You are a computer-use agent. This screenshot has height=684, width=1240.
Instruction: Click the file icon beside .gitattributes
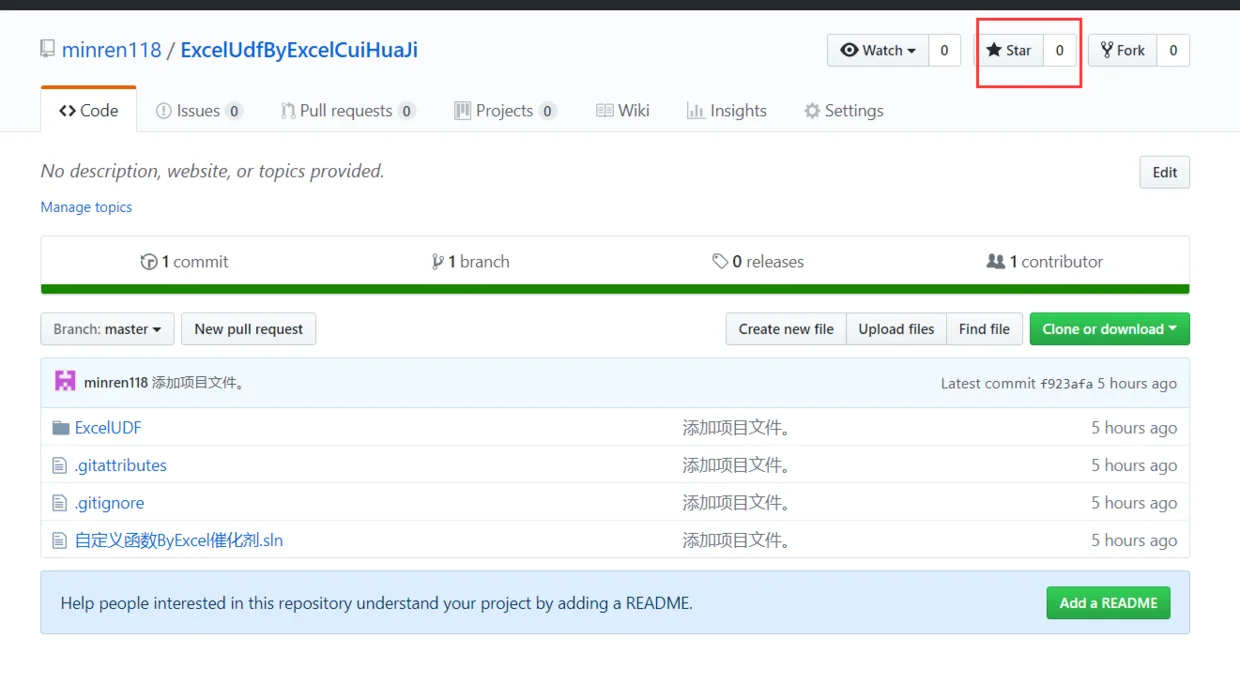pyautogui.click(x=60, y=465)
